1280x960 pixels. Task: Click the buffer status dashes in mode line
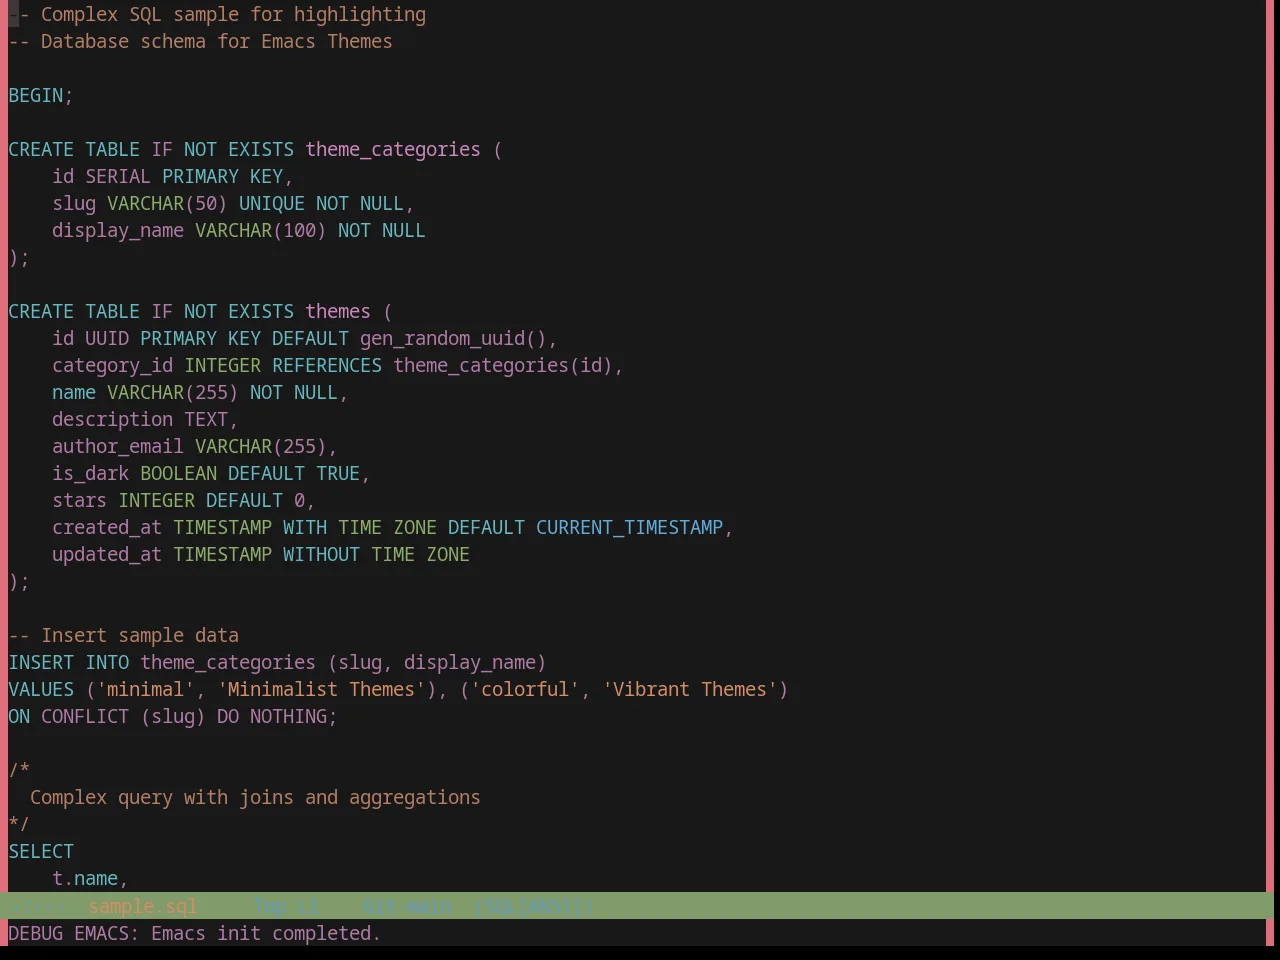(37, 906)
